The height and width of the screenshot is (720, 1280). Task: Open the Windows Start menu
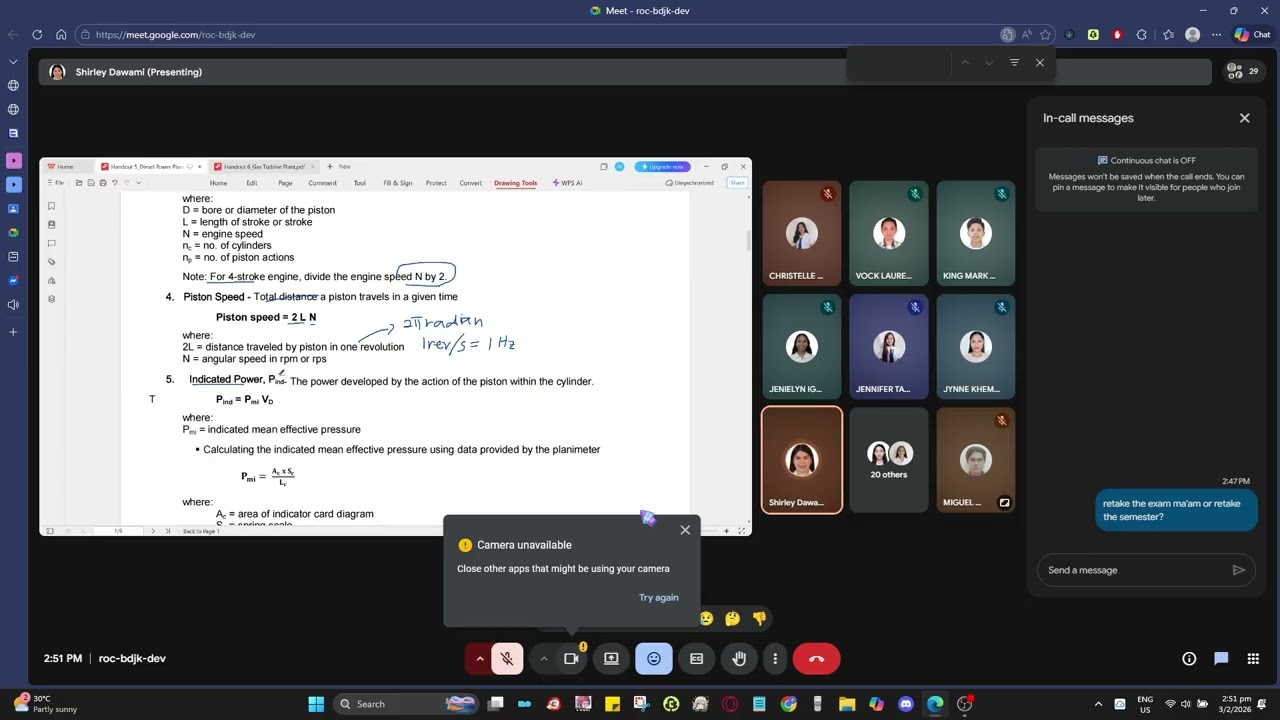(x=316, y=704)
